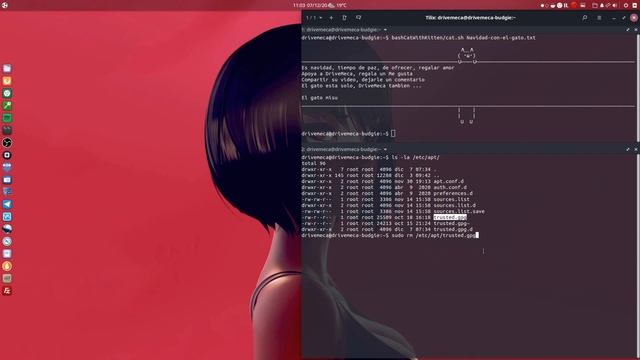Viewport: 640px width, 360px height.
Task: Launch the clapperboard video editor dock icon
Action: point(7,130)
